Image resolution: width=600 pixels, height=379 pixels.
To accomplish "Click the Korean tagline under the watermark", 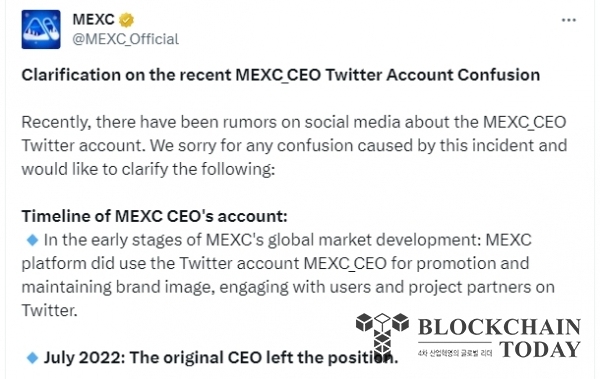I will tap(455, 353).
